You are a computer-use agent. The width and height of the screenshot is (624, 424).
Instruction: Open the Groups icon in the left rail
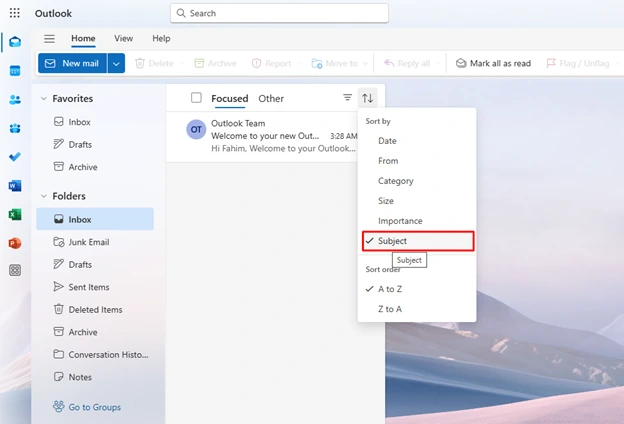[15, 128]
